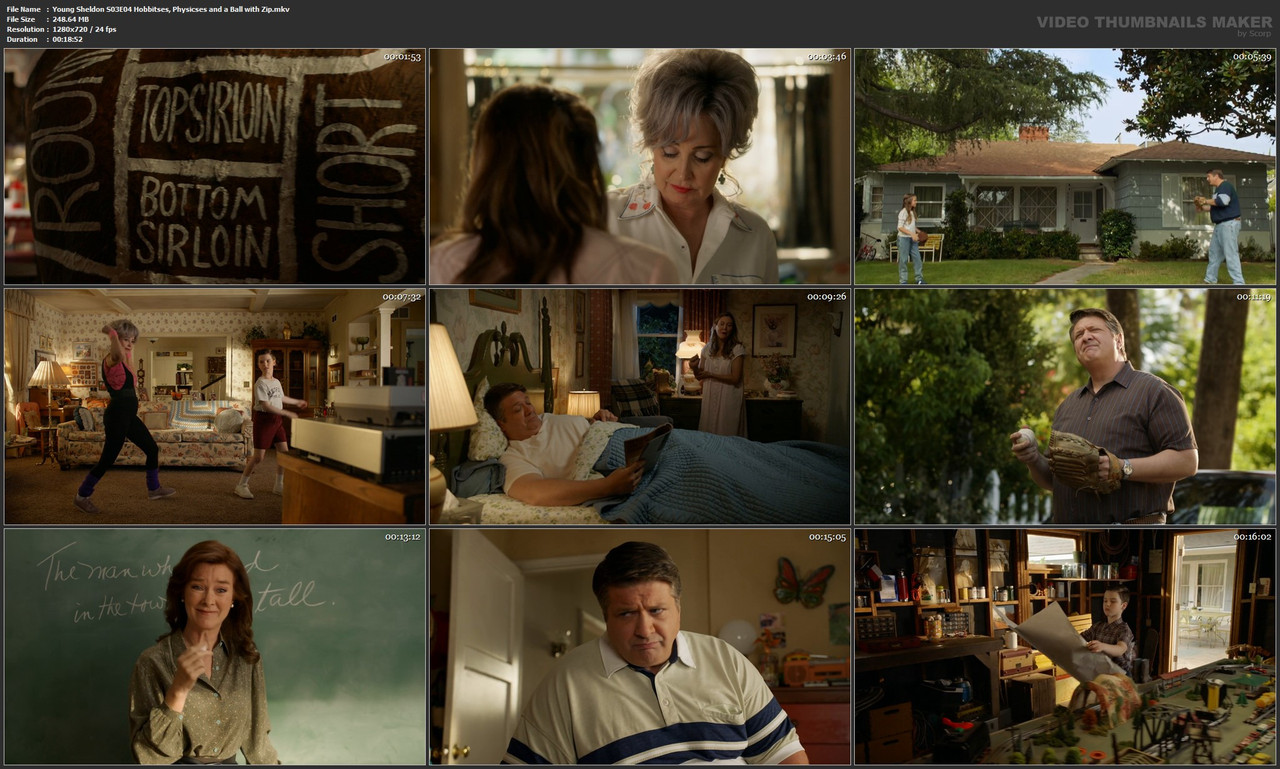Viewport: 1280px width, 769px height.
Task: Click the 1280x720 / 24 fps resolution value
Action: click(x=84, y=29)
